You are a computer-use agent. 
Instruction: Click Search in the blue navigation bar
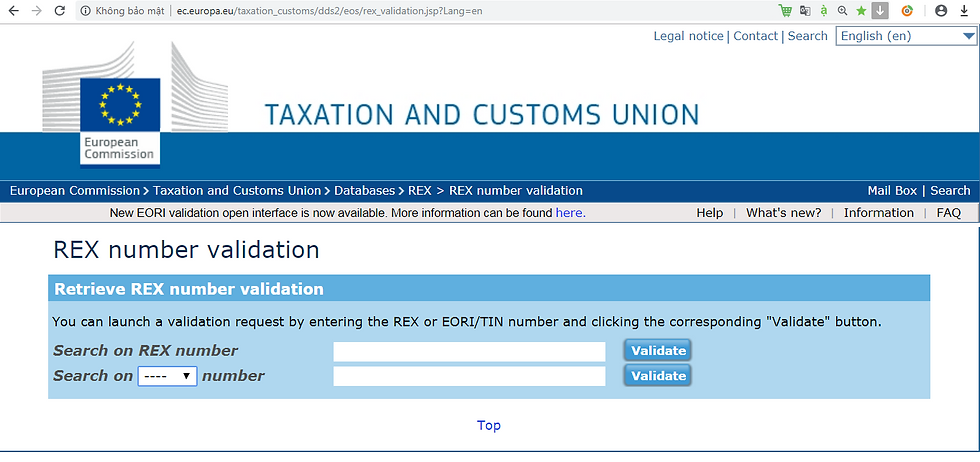click(950, 191)
